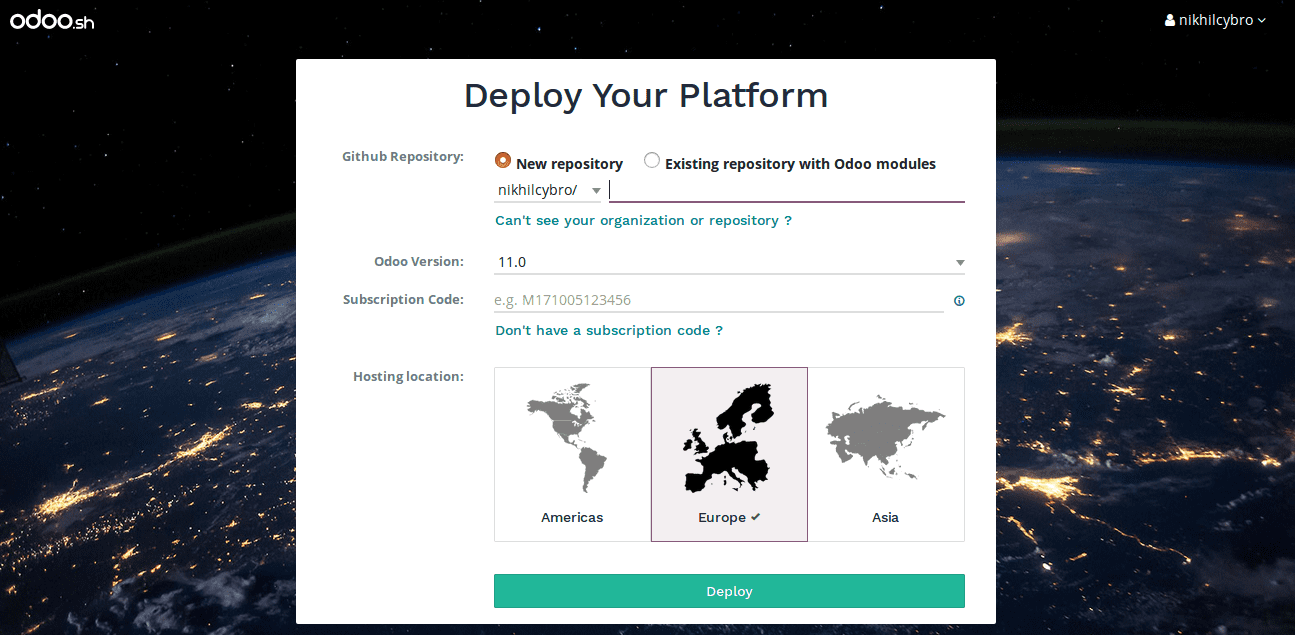The width and height of the screenshot is (1295, 635).
Task: Click the Deploy Your Platform heading
Action: [646, 95]
